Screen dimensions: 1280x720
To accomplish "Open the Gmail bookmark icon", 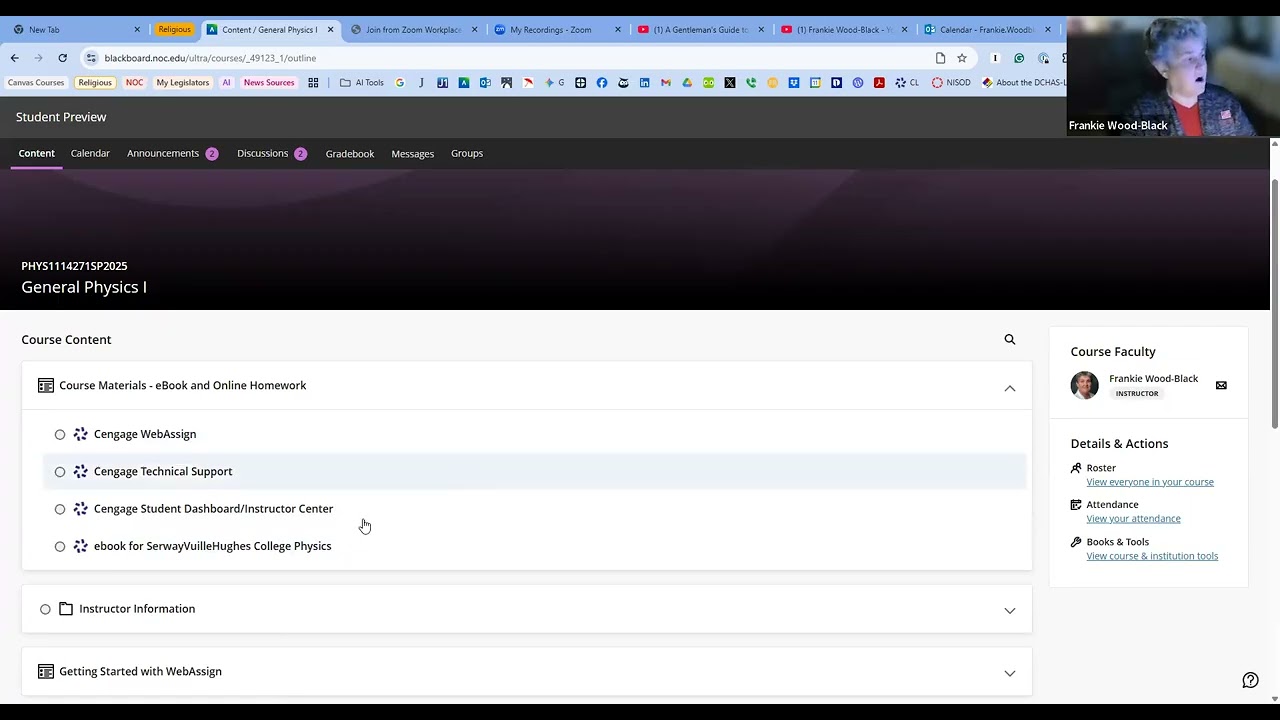I will (666, 83).
